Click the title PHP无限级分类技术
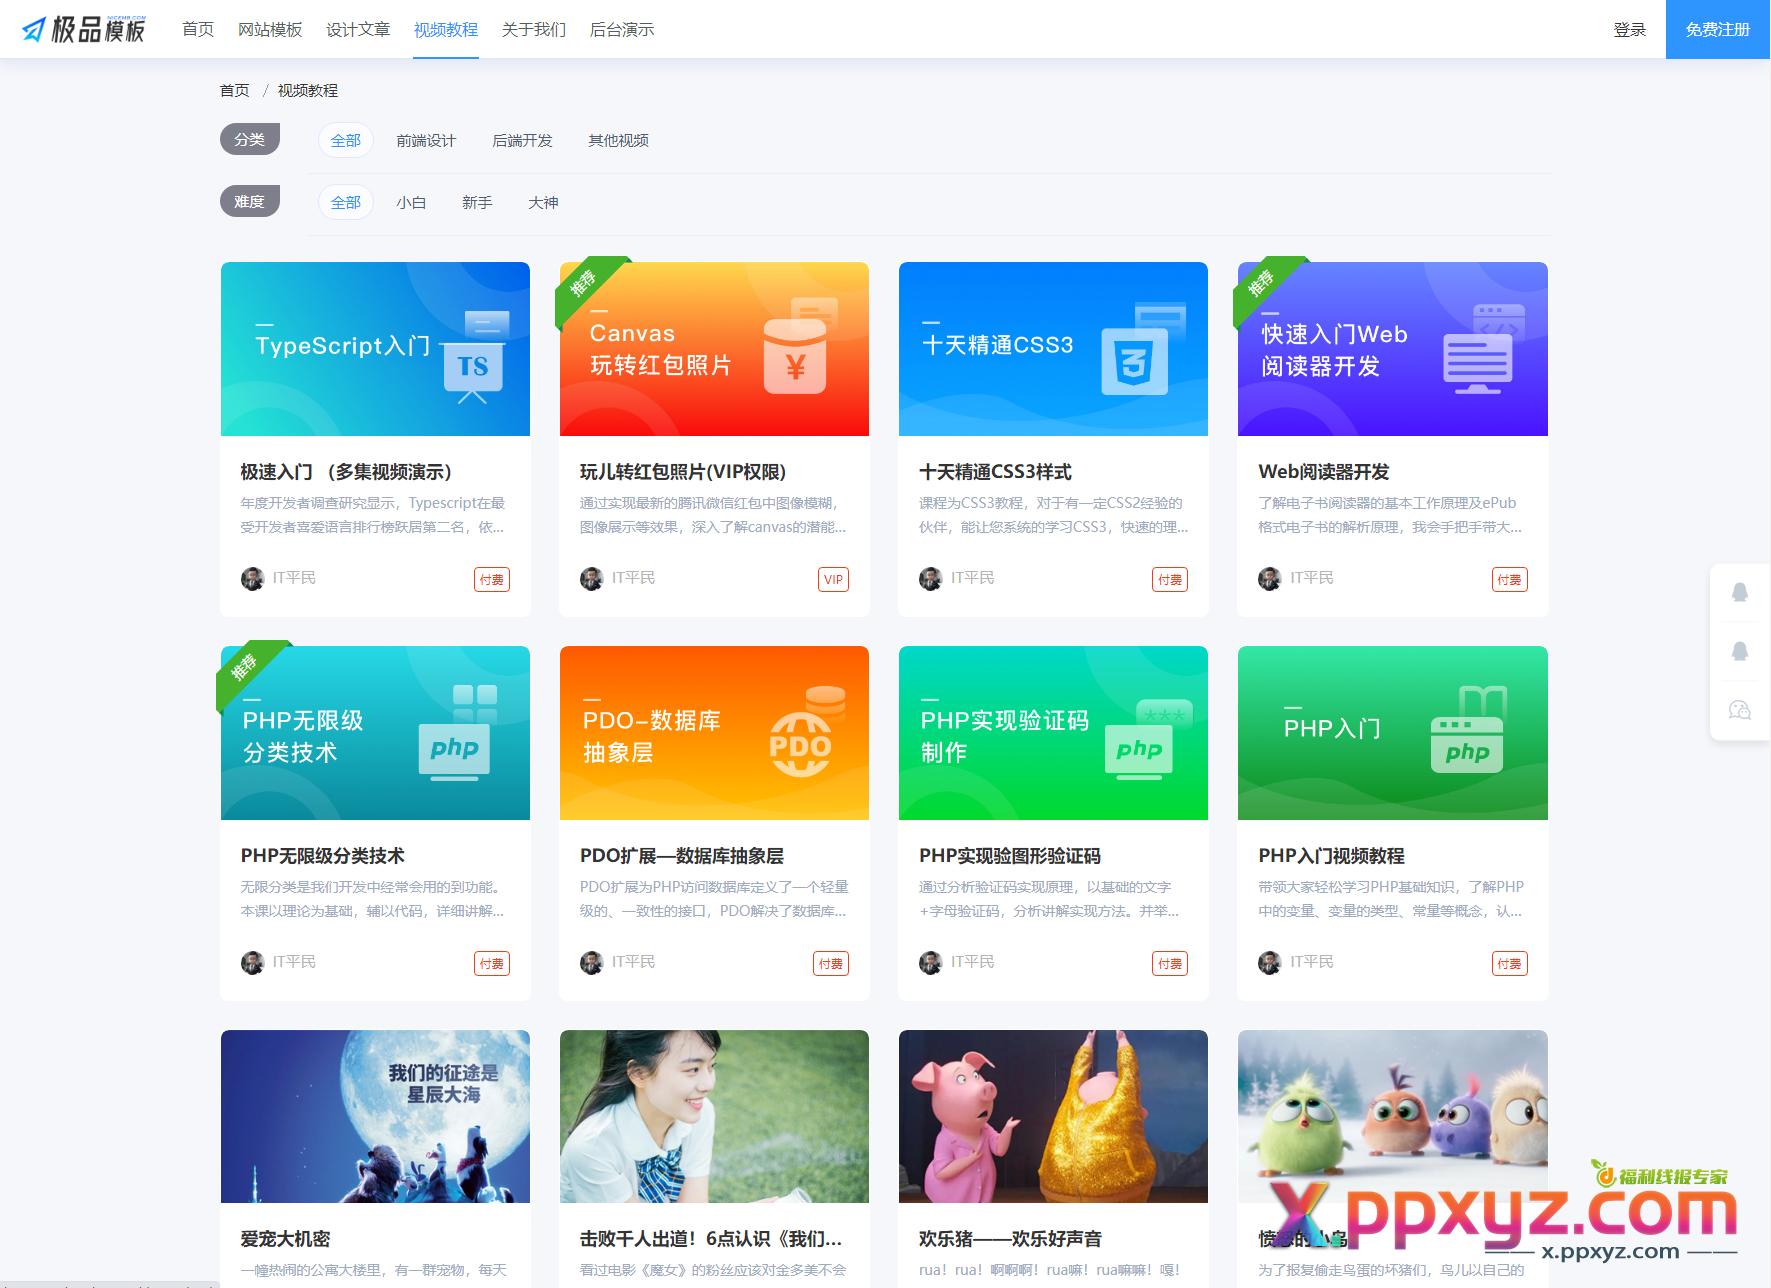 [x=322, y=856]
